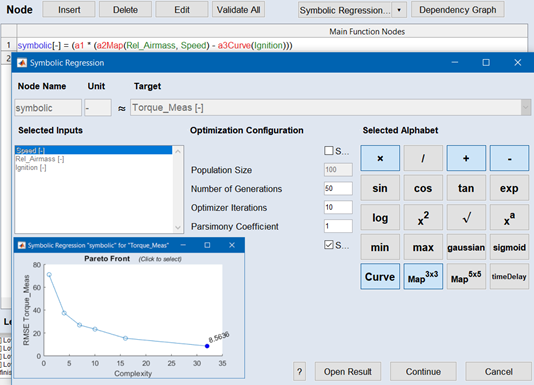
Task: Click the Insert node button
Action: (x=69, y=10)
